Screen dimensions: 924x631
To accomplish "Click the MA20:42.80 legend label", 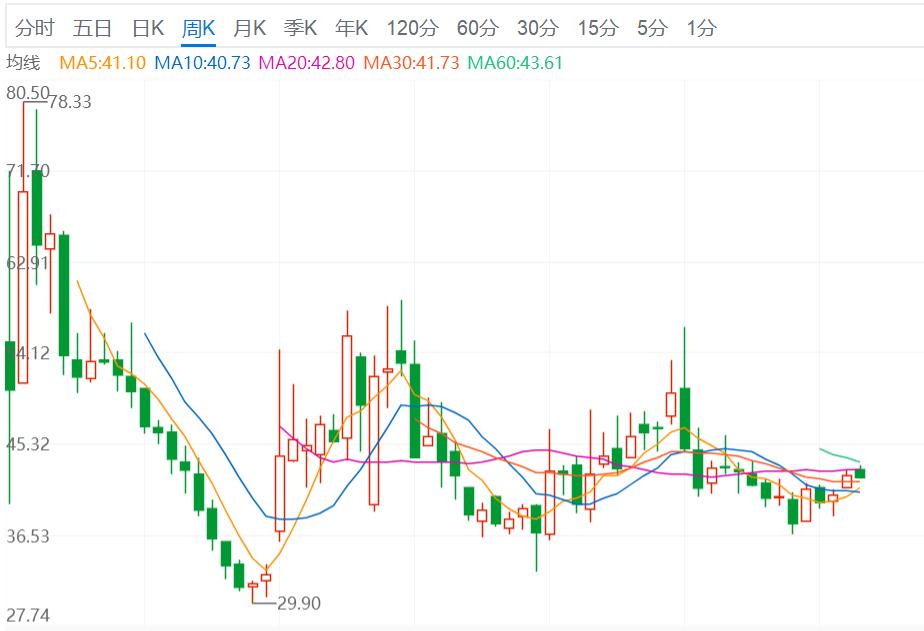I will tap(307, 63).
